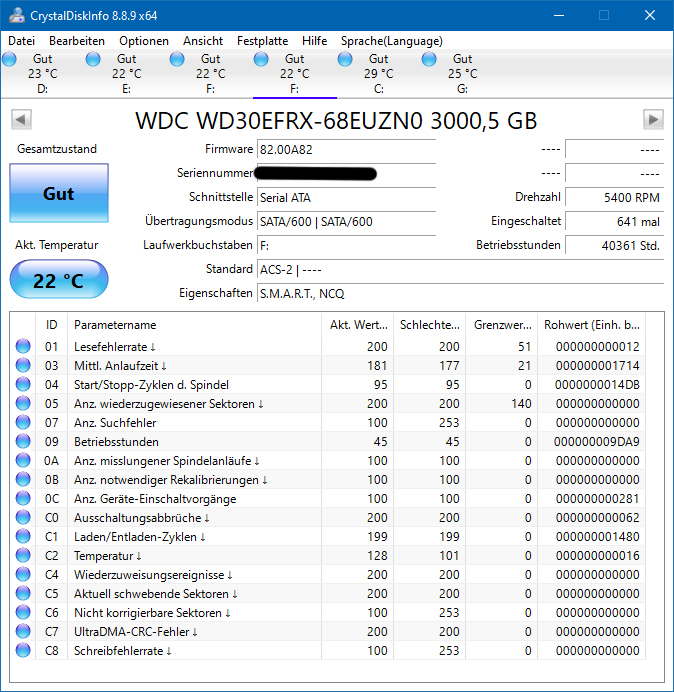Image resolution: width=674 pixels, height=692 pixels.
Task: Click the Parametername column header
Action: click(194, 325)
